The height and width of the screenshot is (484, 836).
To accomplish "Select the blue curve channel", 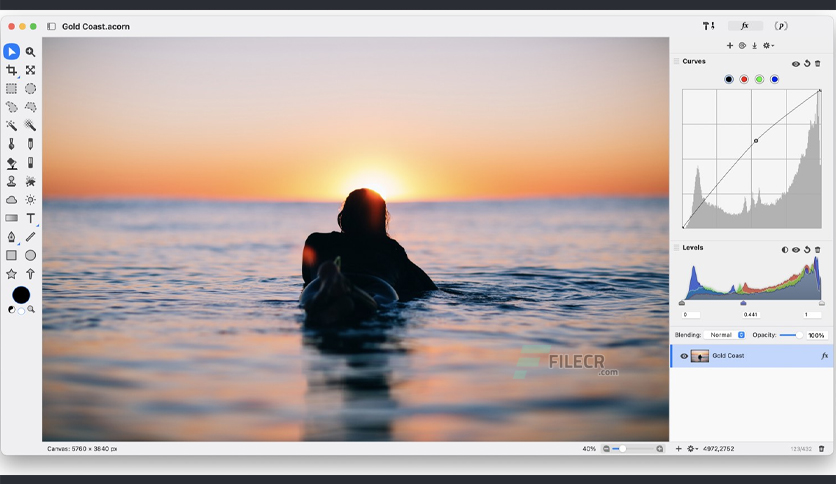I will pyautogui.click(x=775, y=79).
